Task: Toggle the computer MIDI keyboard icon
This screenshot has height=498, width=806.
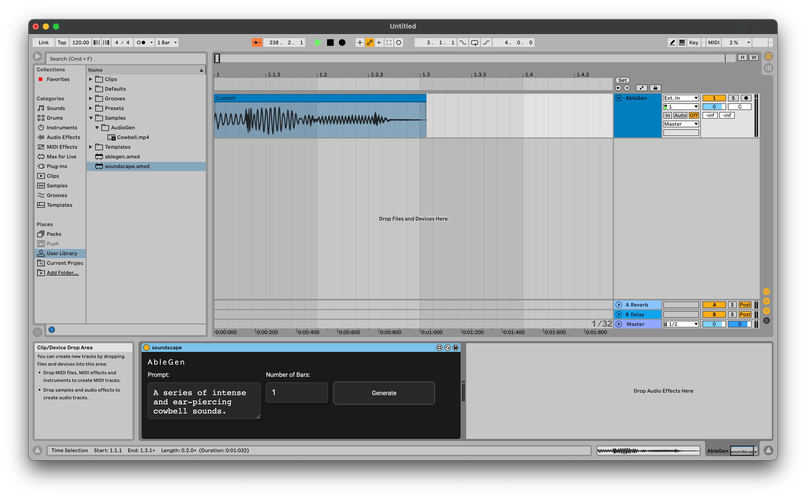Action: point(682,43)
